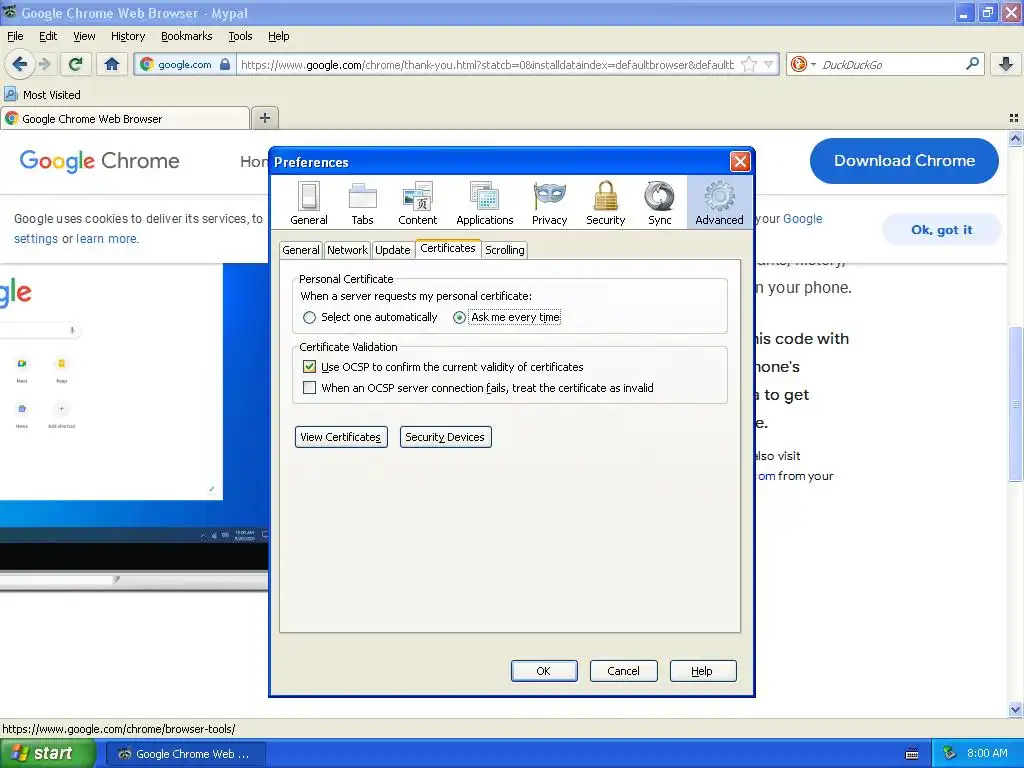Viewport: 1024px width, 768px height.
Task: Click the site identity padlock icon
Action: point(225,64)
